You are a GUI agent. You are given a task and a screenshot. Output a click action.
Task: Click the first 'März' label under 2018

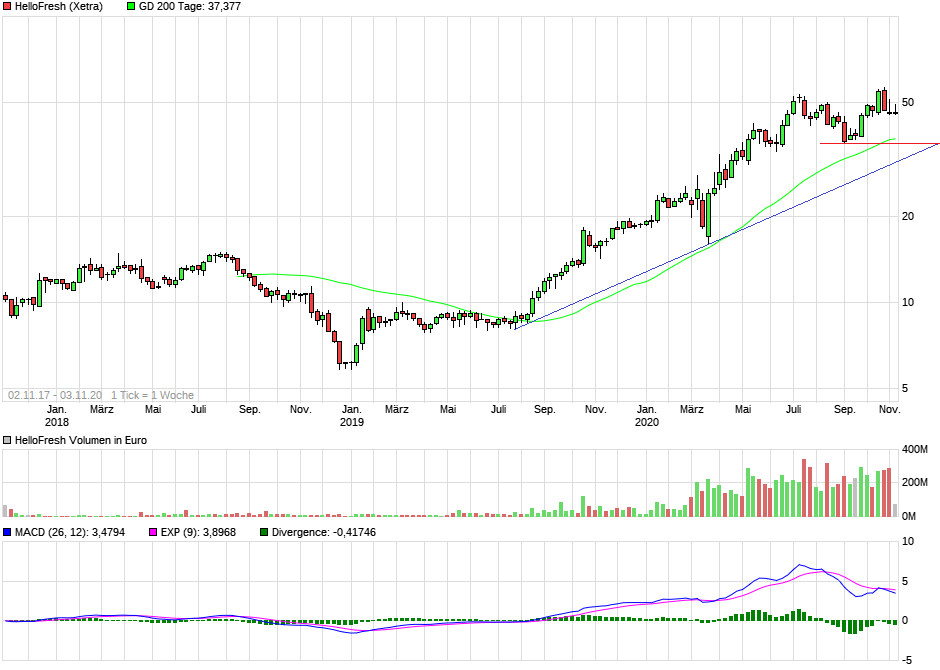(x=102, y=409)
